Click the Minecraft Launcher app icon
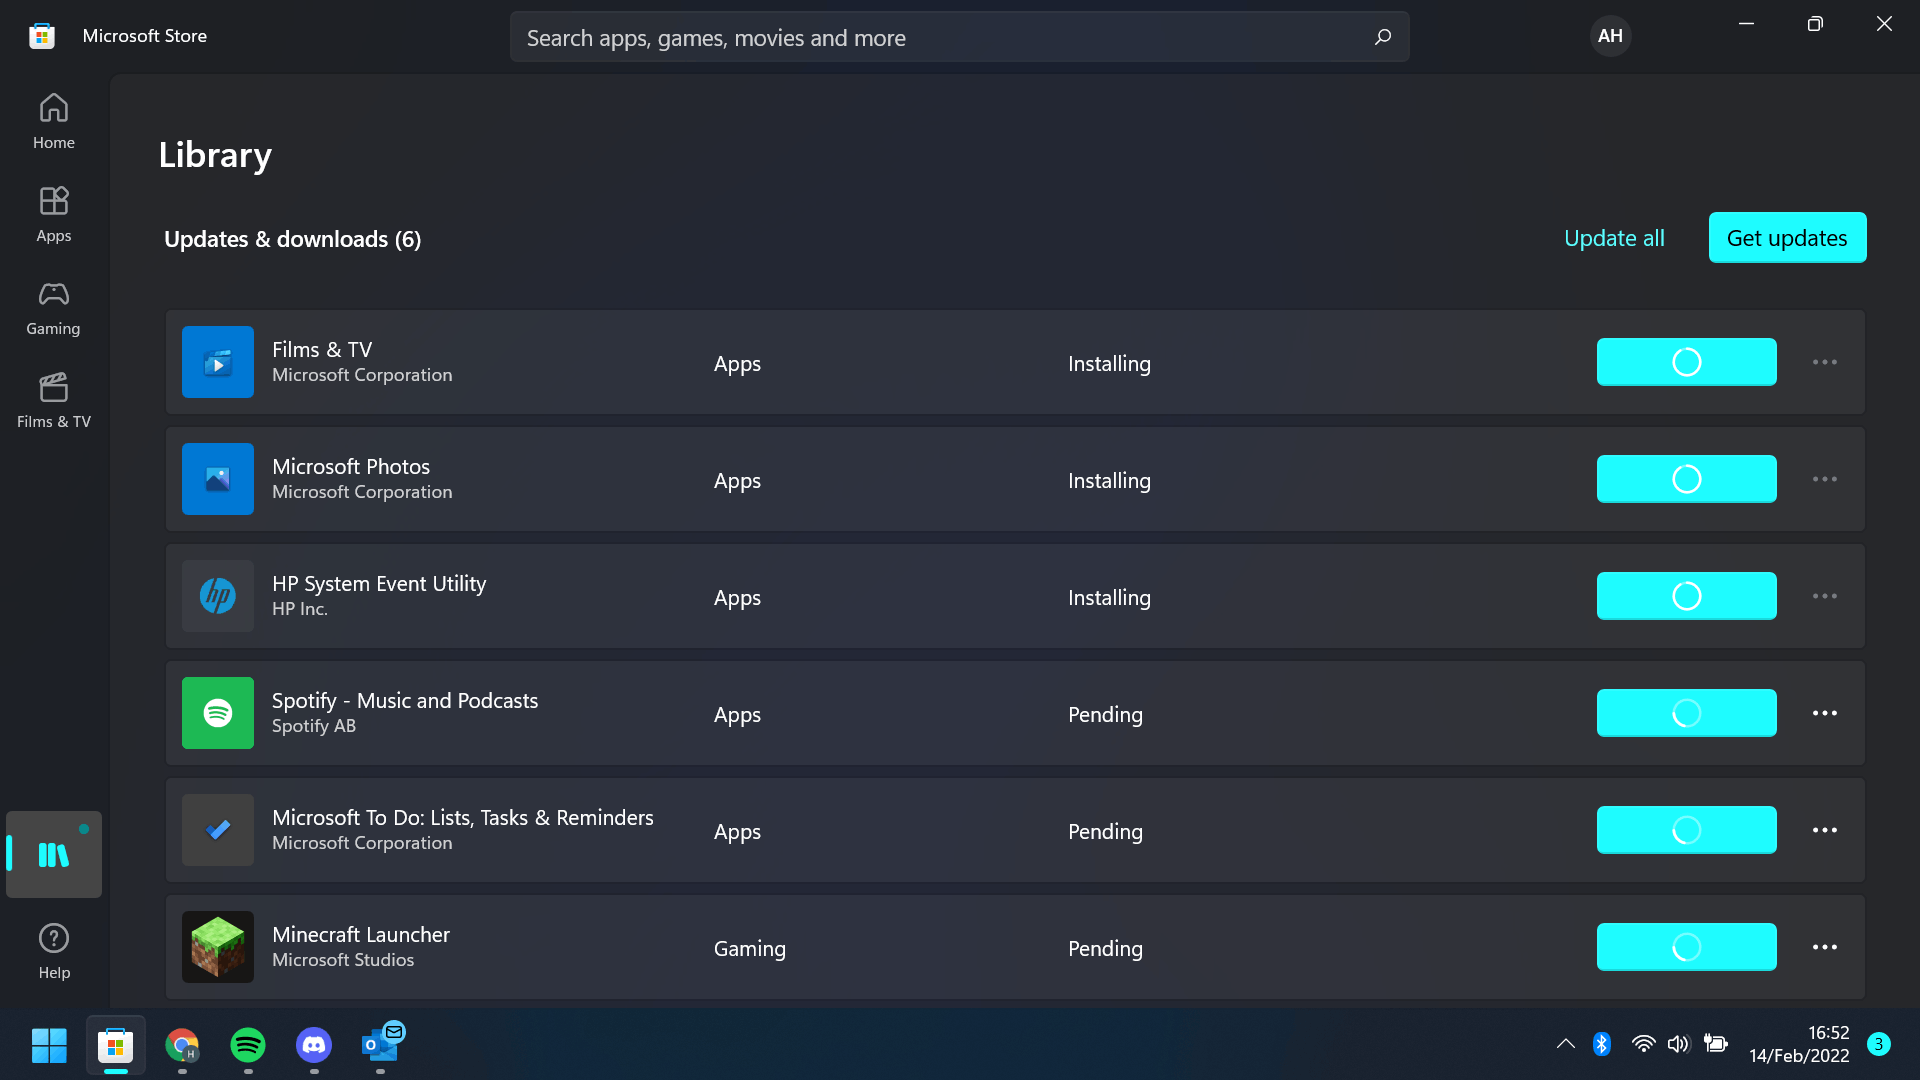The height and width of the screenshot is (1080, 1920). 218,947
